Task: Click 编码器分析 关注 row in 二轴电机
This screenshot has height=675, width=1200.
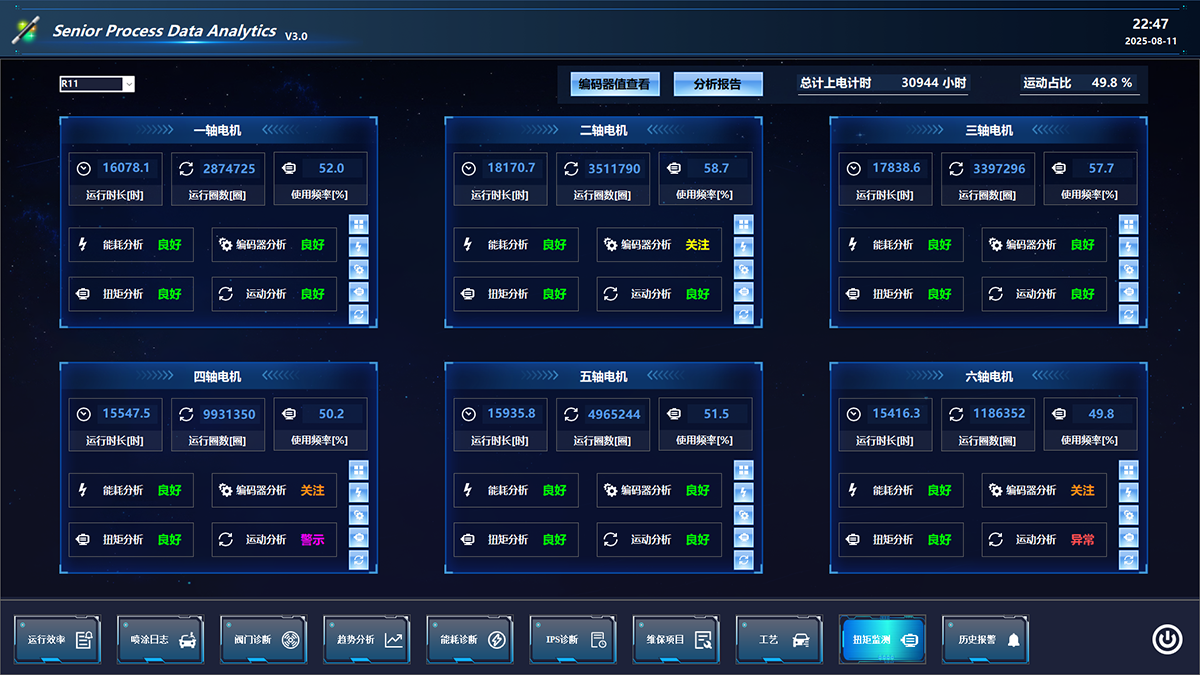Action: pos(659,245)
